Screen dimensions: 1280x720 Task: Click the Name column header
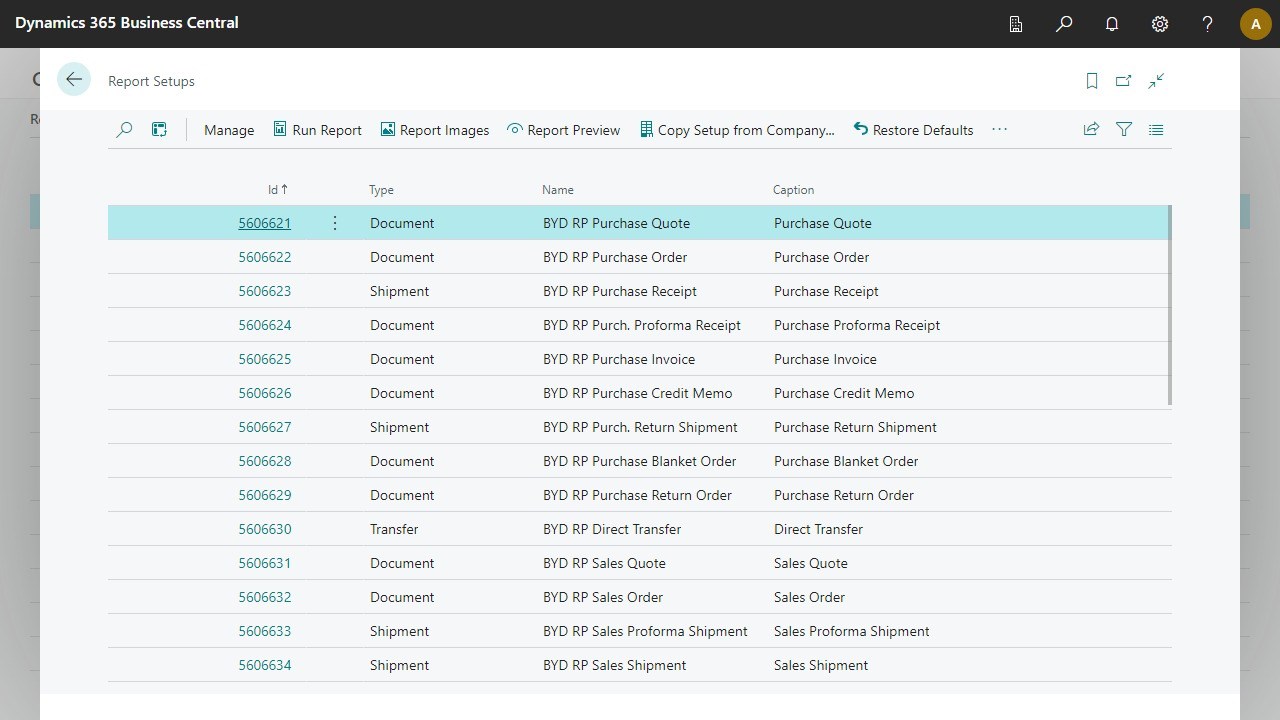(558, 190)
